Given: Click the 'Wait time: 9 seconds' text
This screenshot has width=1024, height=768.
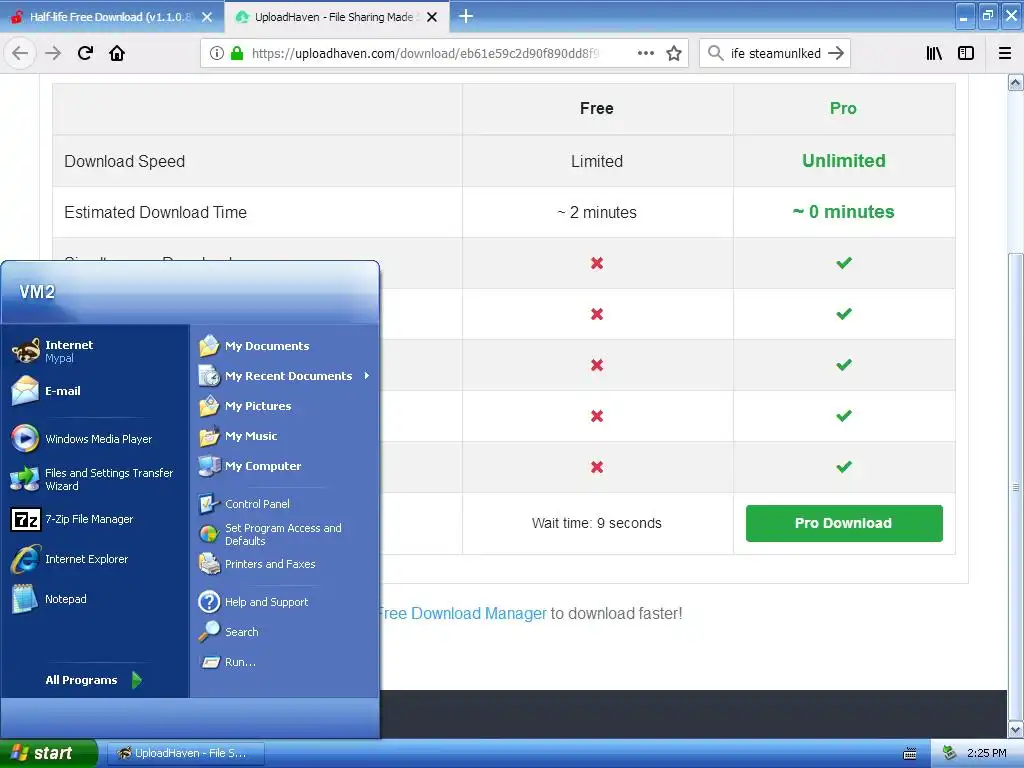Looking at the screenshot, I should point(596,523).
